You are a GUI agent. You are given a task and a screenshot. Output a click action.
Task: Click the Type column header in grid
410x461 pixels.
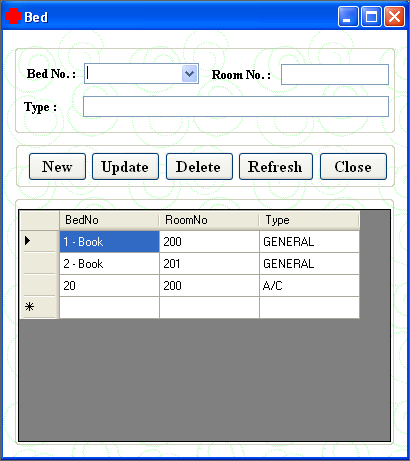pyautogui.click(x=309, y=220)
